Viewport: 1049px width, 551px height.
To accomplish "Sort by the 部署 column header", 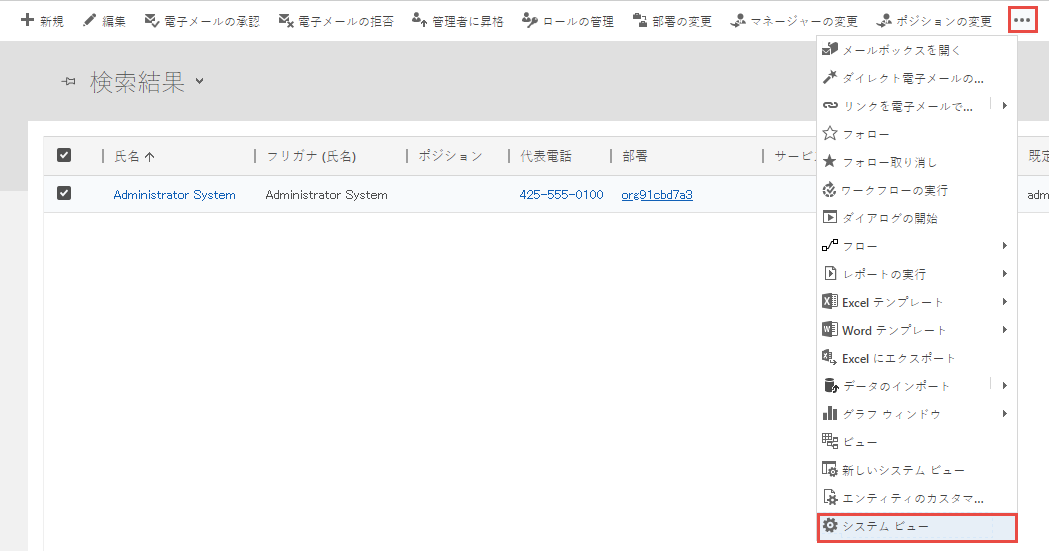I will (x=635, y=156).
